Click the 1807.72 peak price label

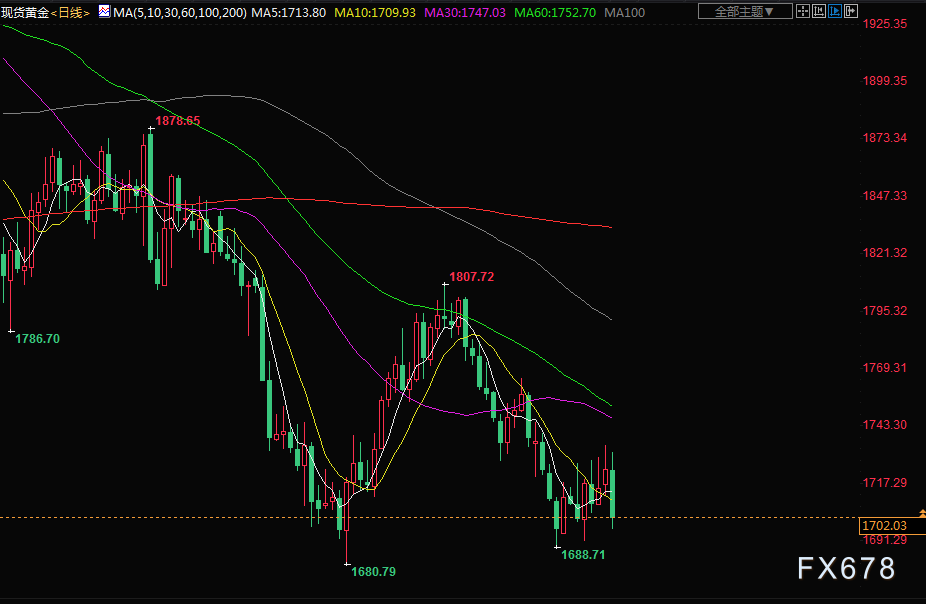tap(471, 276)
